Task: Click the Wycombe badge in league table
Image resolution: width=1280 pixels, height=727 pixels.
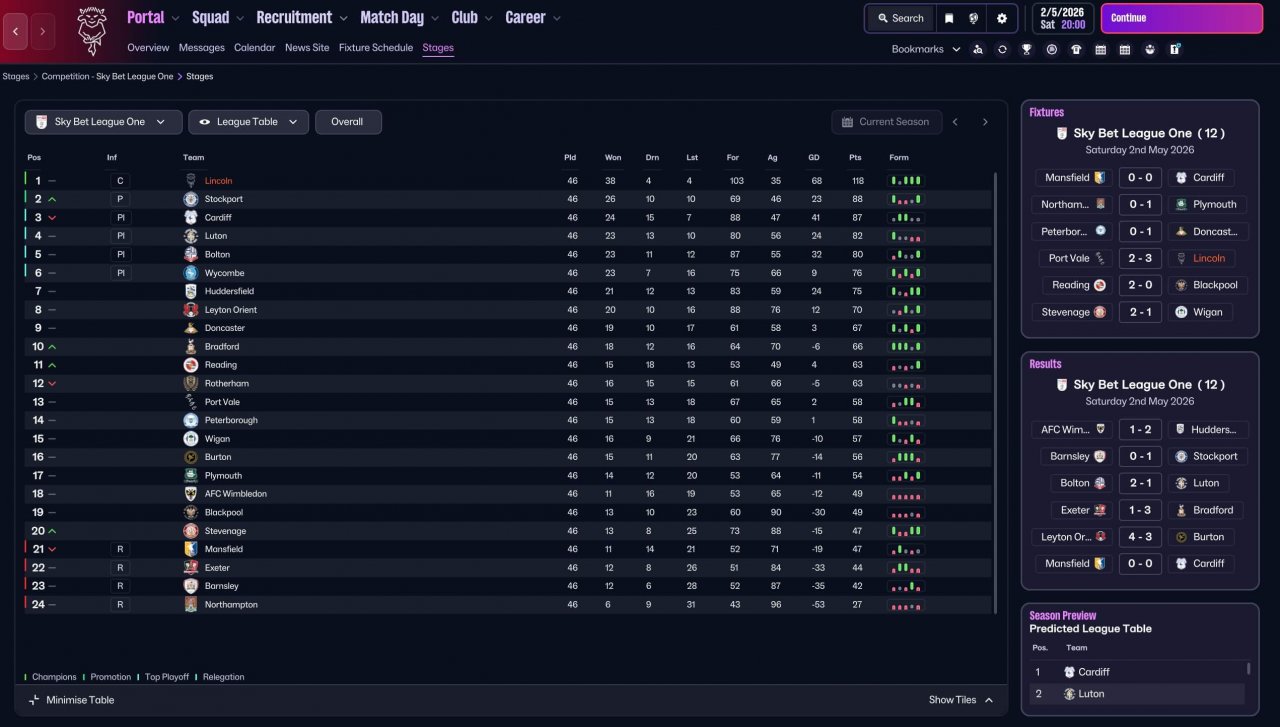Action: pos(191,273)
